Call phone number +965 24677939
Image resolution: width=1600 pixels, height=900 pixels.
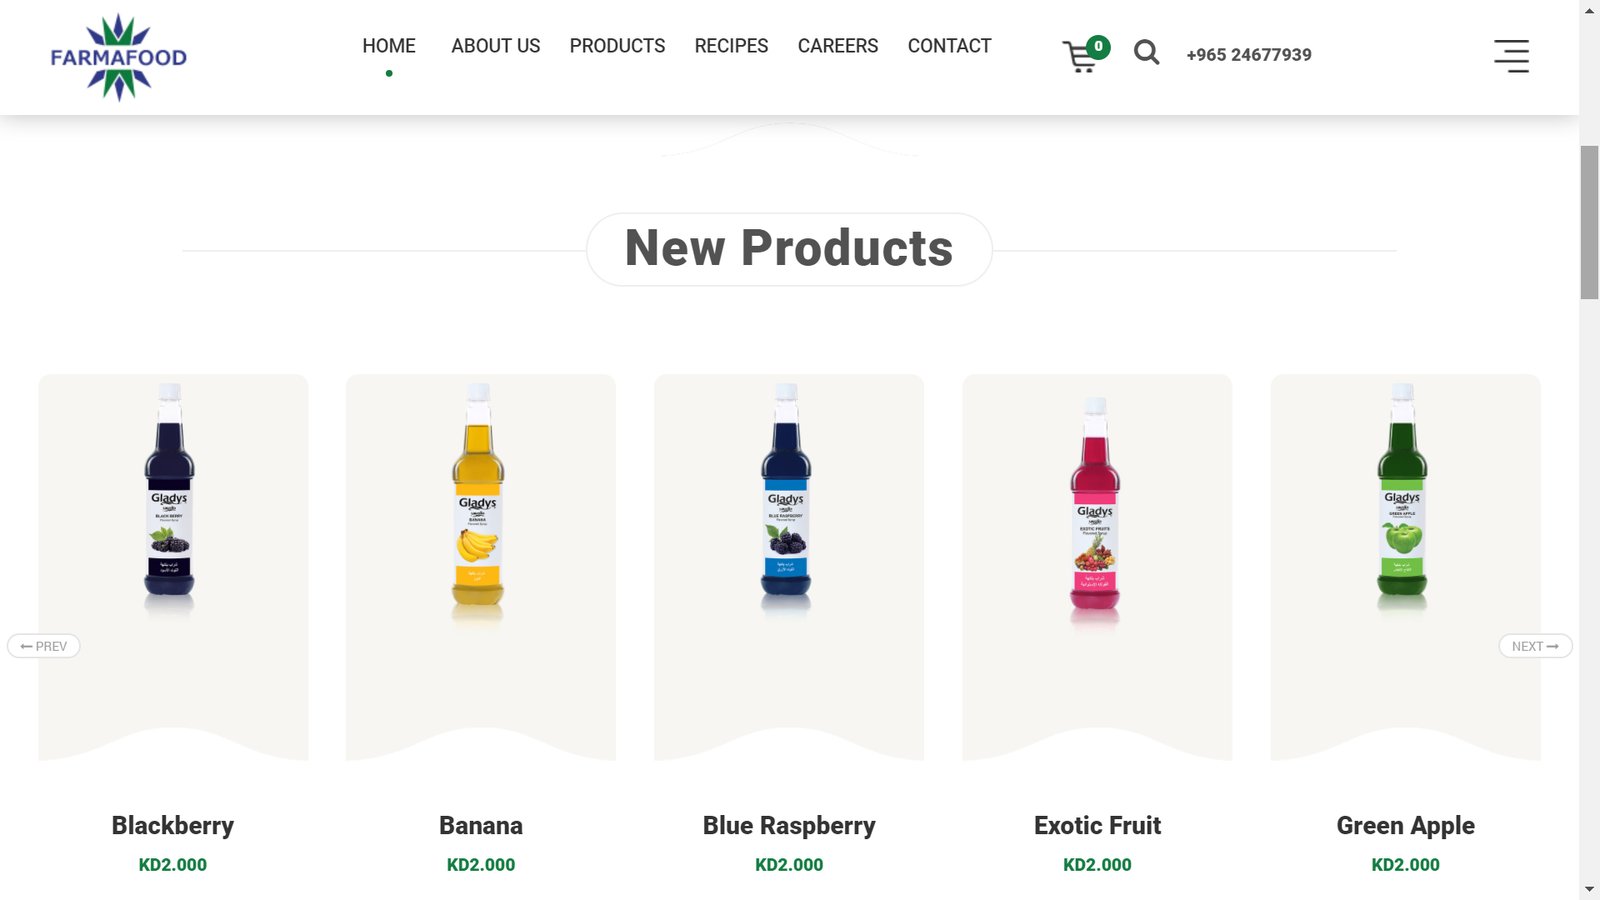click(1249, 55)
